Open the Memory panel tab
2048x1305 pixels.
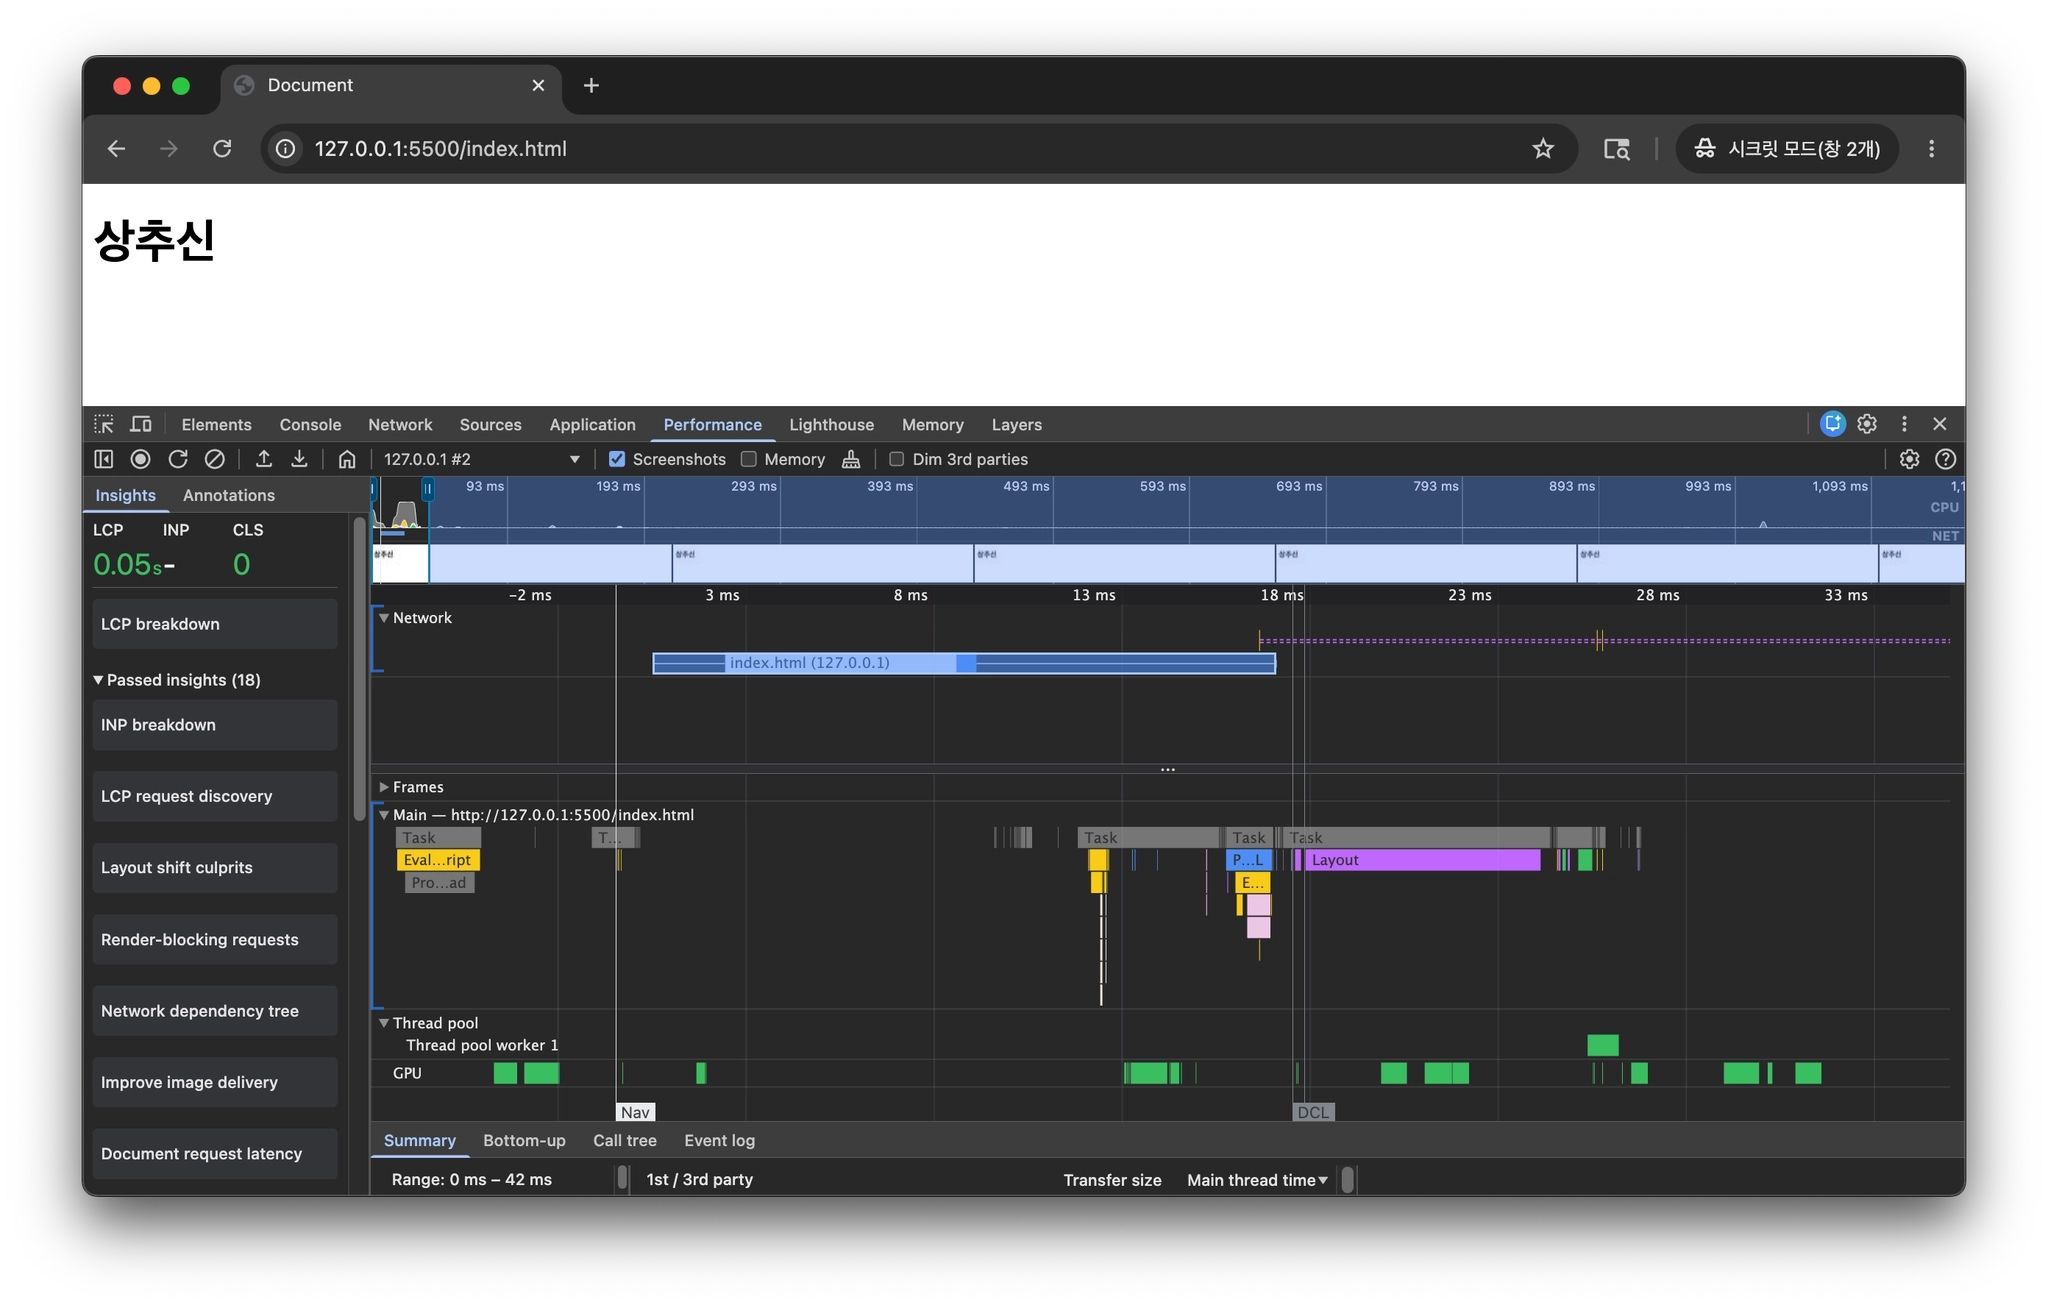932,425
